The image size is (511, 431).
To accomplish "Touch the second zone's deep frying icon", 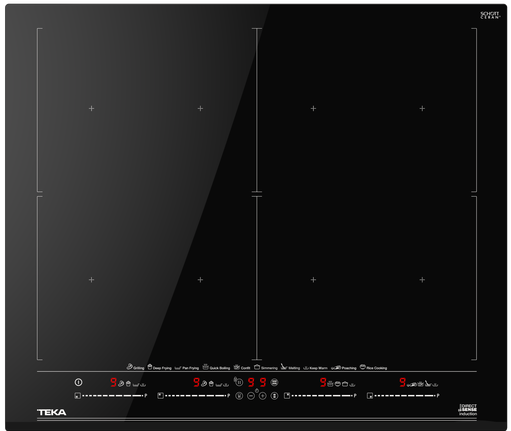I will (211, 384).
